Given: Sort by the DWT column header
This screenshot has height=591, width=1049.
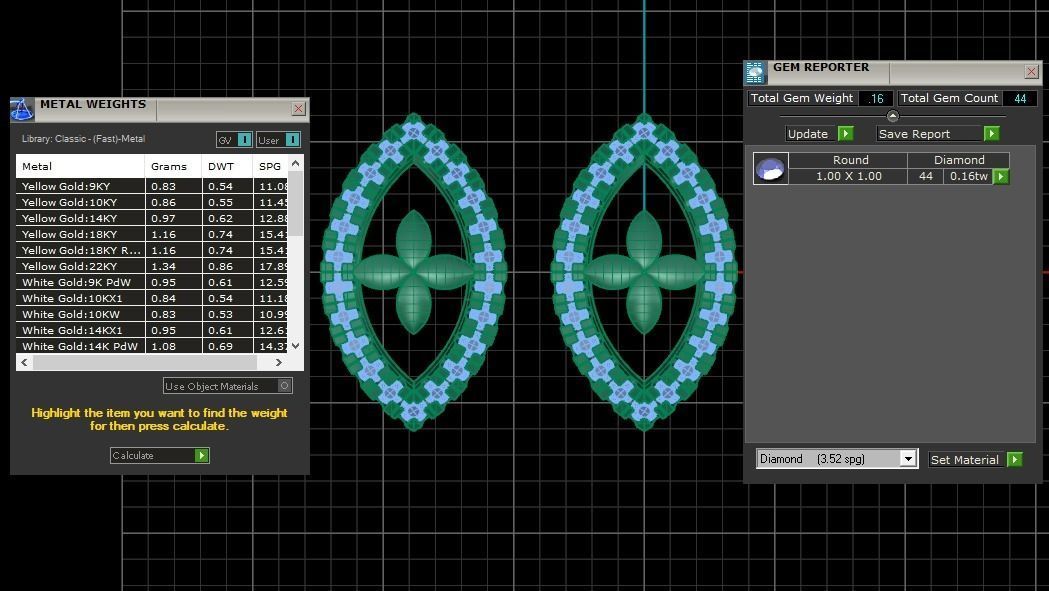Looking at the screenshot, I should click(227, 167).
